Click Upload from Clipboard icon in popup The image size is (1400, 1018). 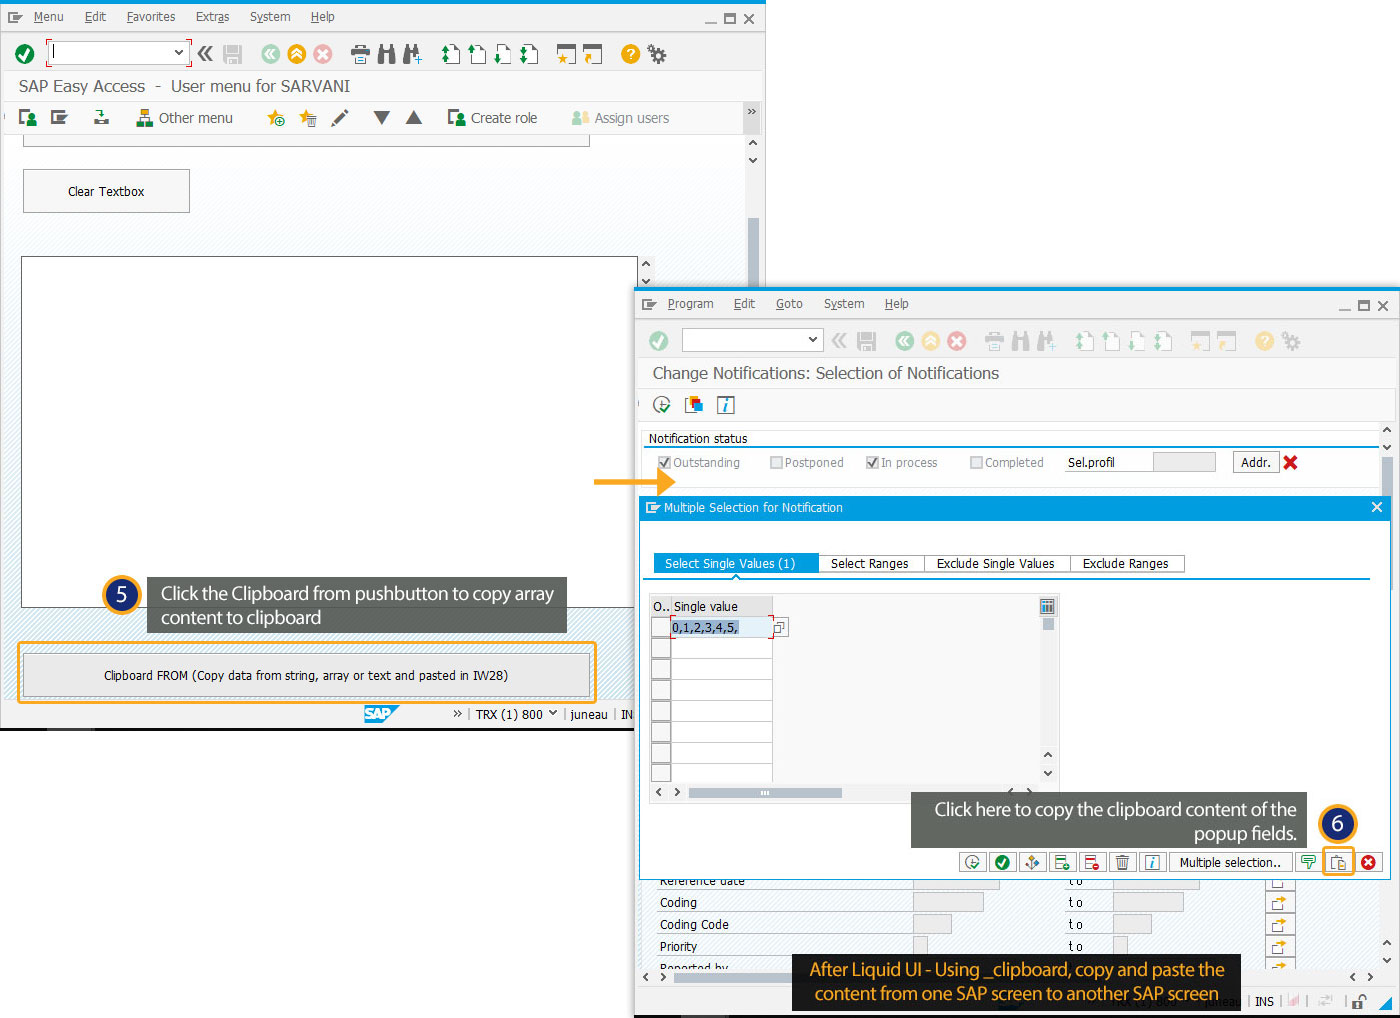(1338, 862)
